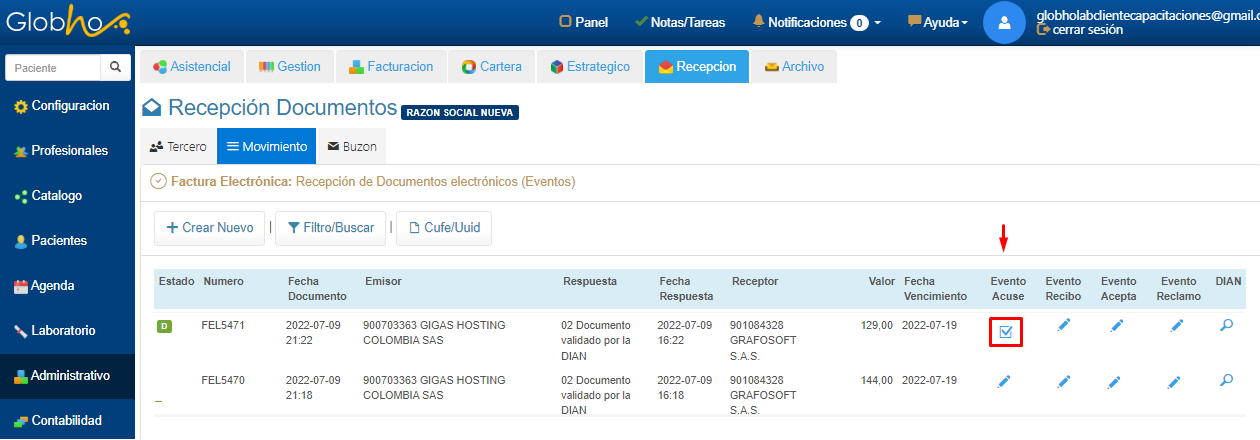Edit Evento Acepta for invoice FEL5471
This screenshot has width=1260, height=440.
click(x=1117, y=326)
